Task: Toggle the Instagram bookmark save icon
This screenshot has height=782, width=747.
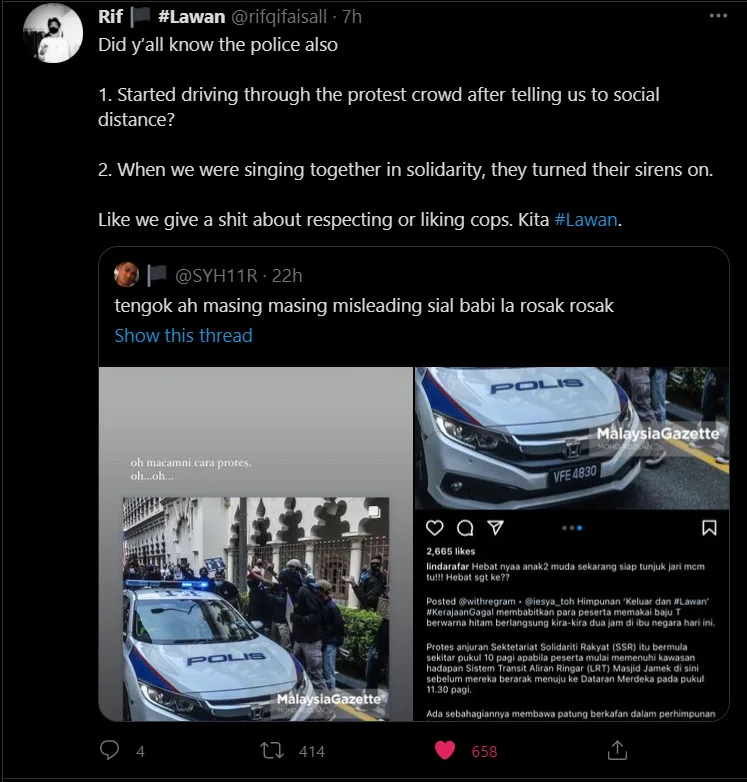Action: (x=709, y=527)
